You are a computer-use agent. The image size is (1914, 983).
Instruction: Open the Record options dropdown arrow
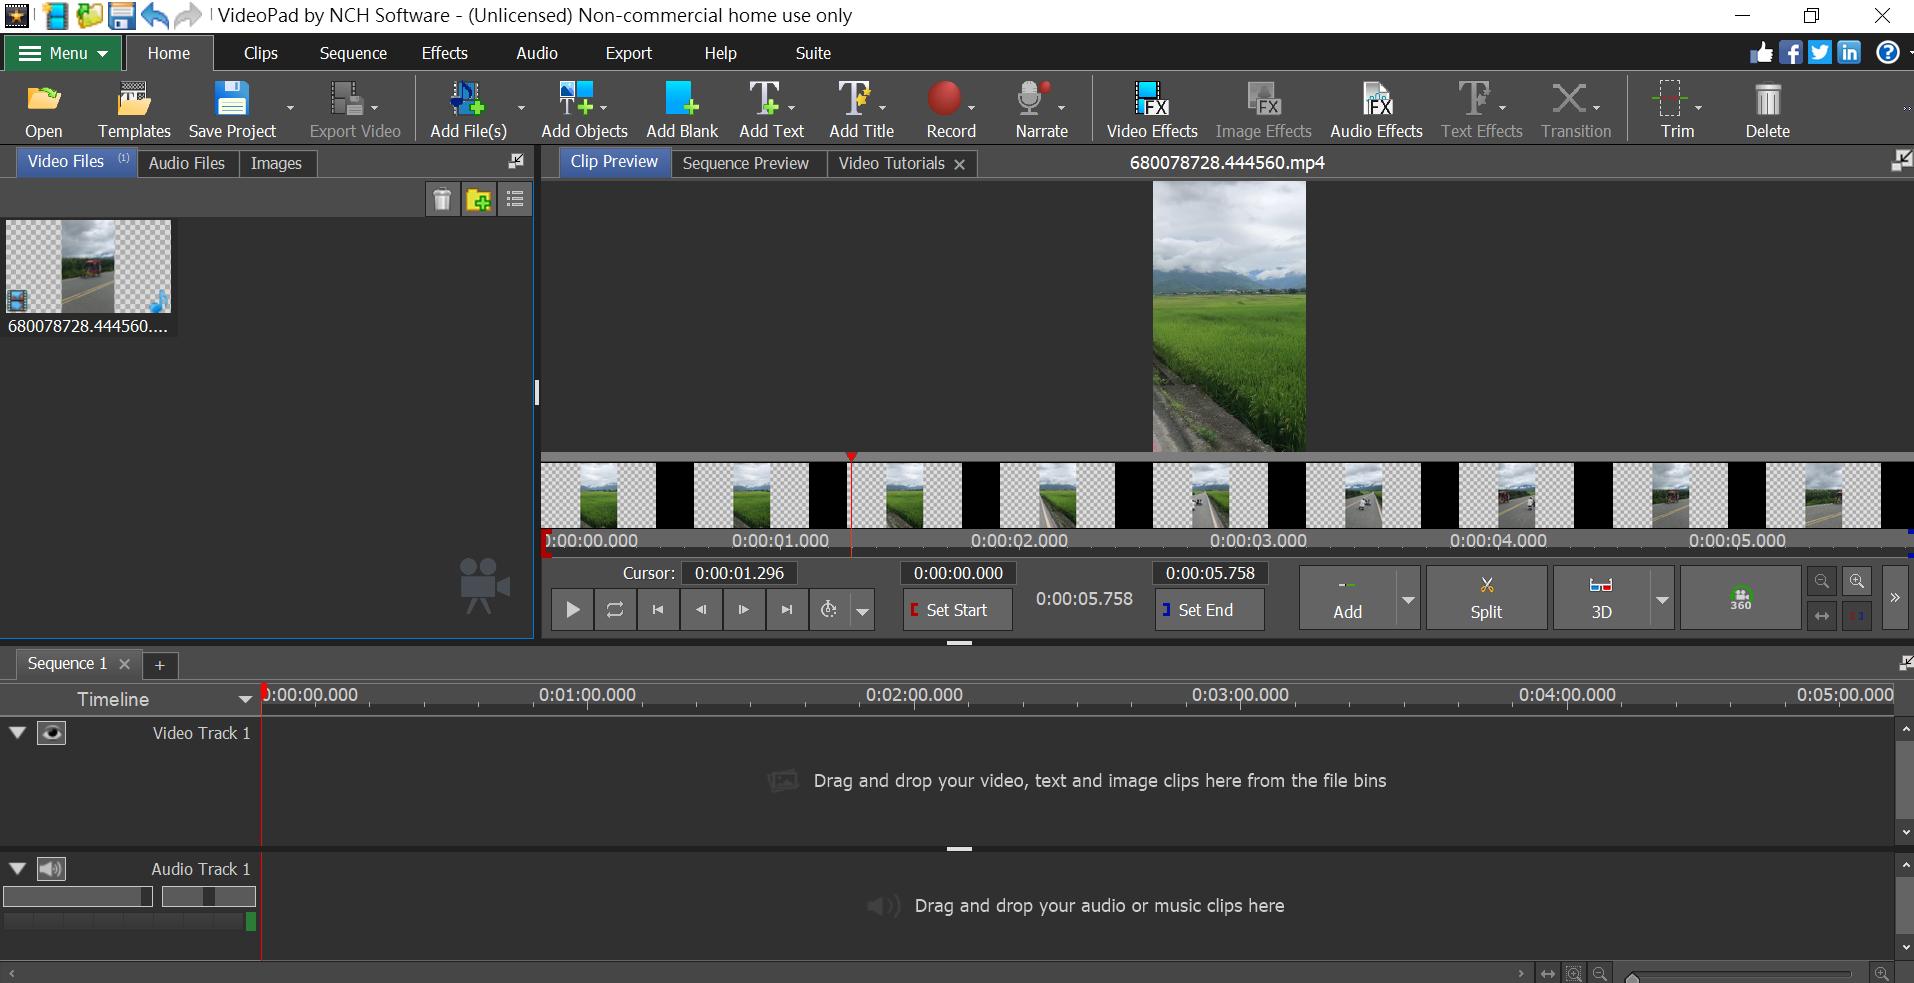click(971, 107)
